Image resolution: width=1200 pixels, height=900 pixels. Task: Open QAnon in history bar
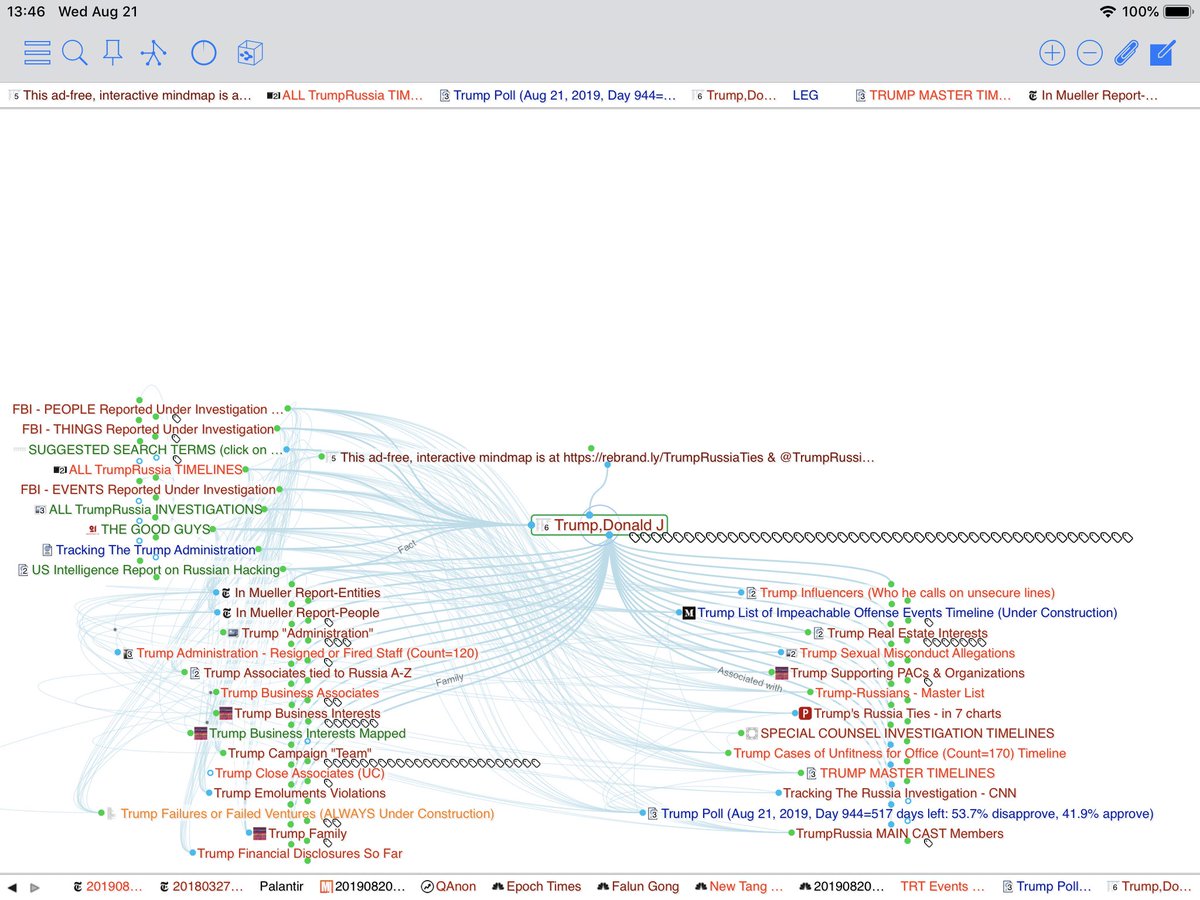[x=448, y=886]
